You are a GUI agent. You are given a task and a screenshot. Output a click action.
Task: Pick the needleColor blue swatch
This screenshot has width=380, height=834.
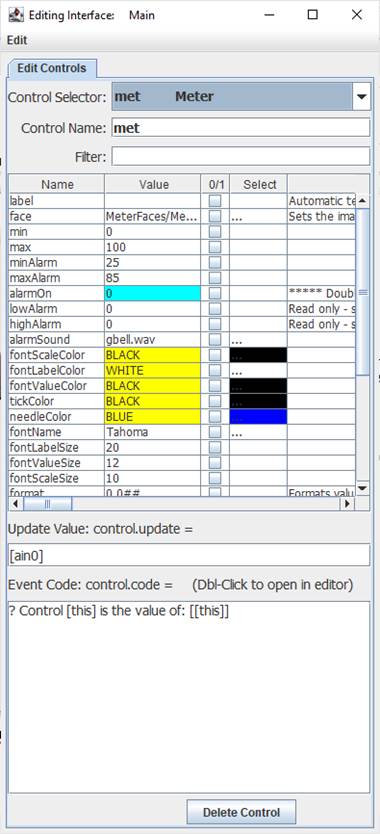pyautogui.click(x=258, y=417)
